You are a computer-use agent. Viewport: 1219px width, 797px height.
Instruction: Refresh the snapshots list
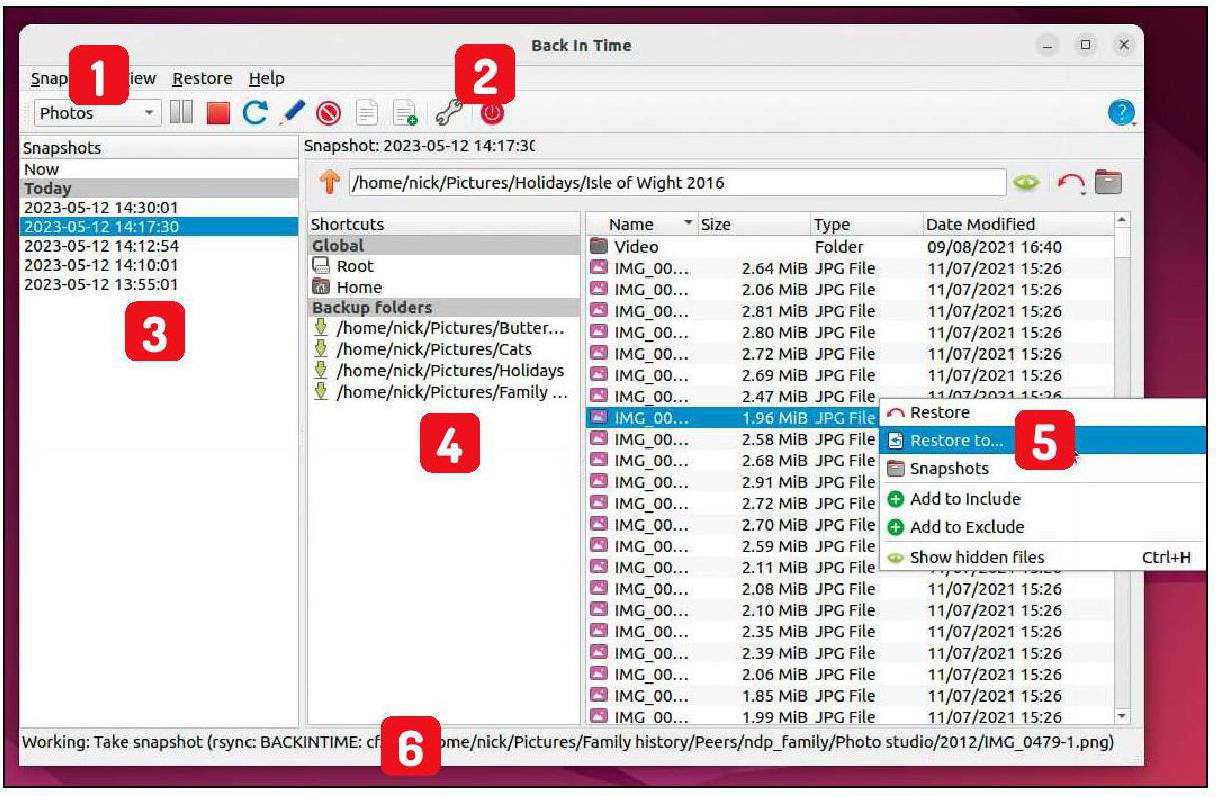[255, 114]
